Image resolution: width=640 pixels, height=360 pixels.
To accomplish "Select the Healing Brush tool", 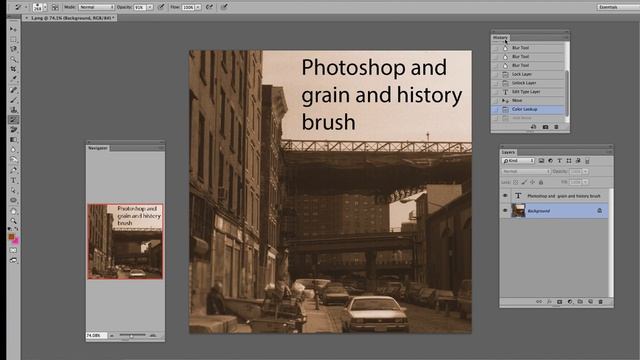I will 13,90.
